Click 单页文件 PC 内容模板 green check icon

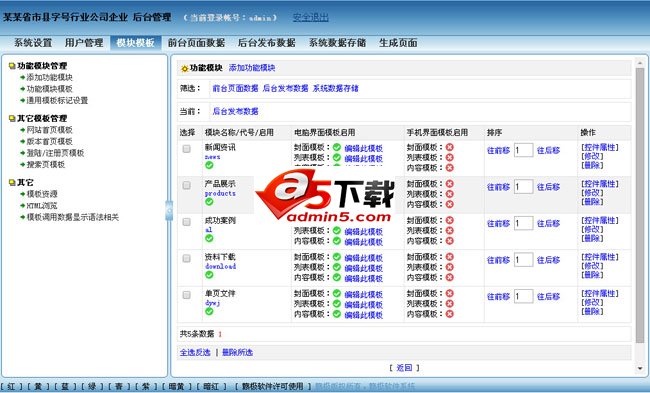(x=337, y=314)
